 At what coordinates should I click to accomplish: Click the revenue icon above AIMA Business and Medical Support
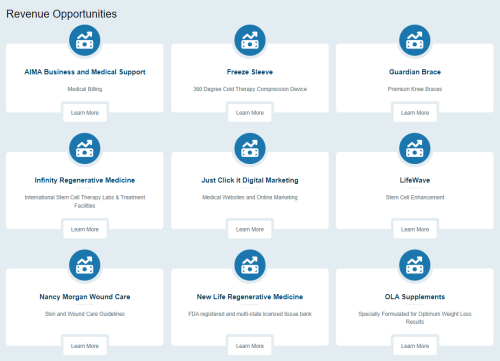(85, 40)
